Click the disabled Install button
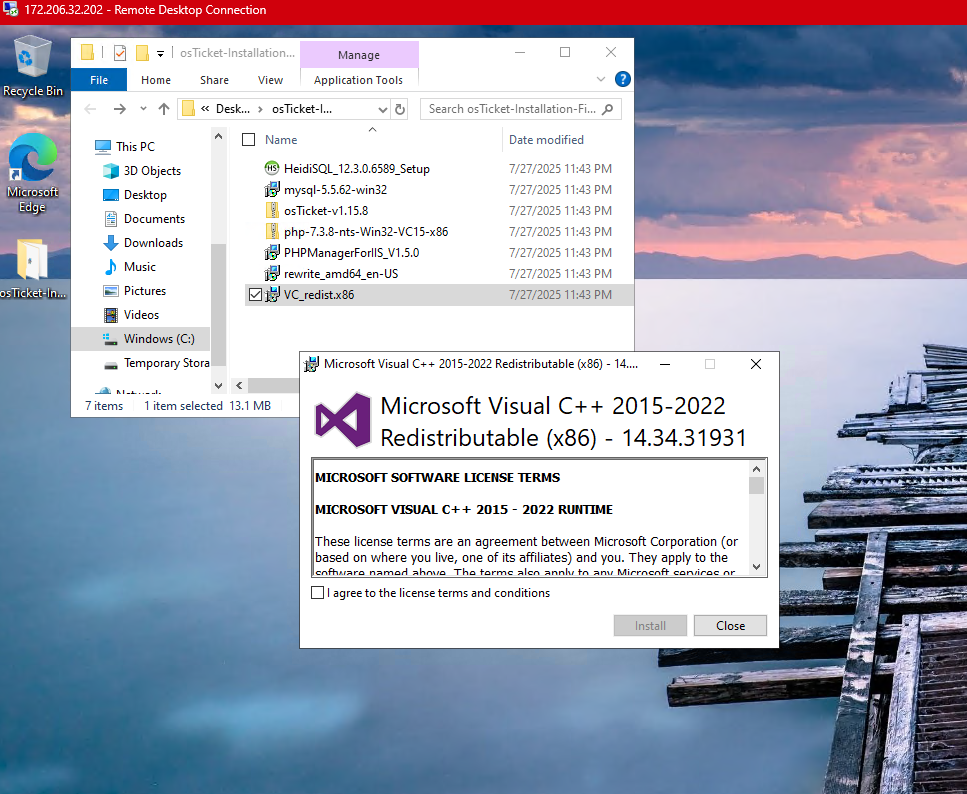This screenshot has height=794, width=967. [x=650, y=626]
